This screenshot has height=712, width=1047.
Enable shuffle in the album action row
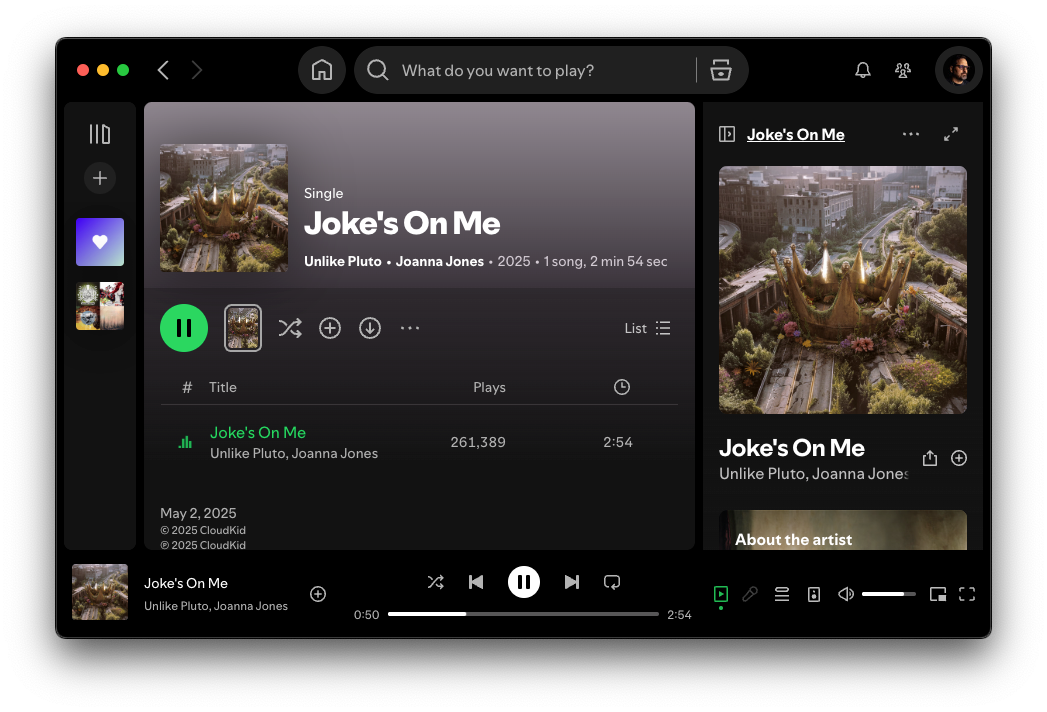point(290,328)
